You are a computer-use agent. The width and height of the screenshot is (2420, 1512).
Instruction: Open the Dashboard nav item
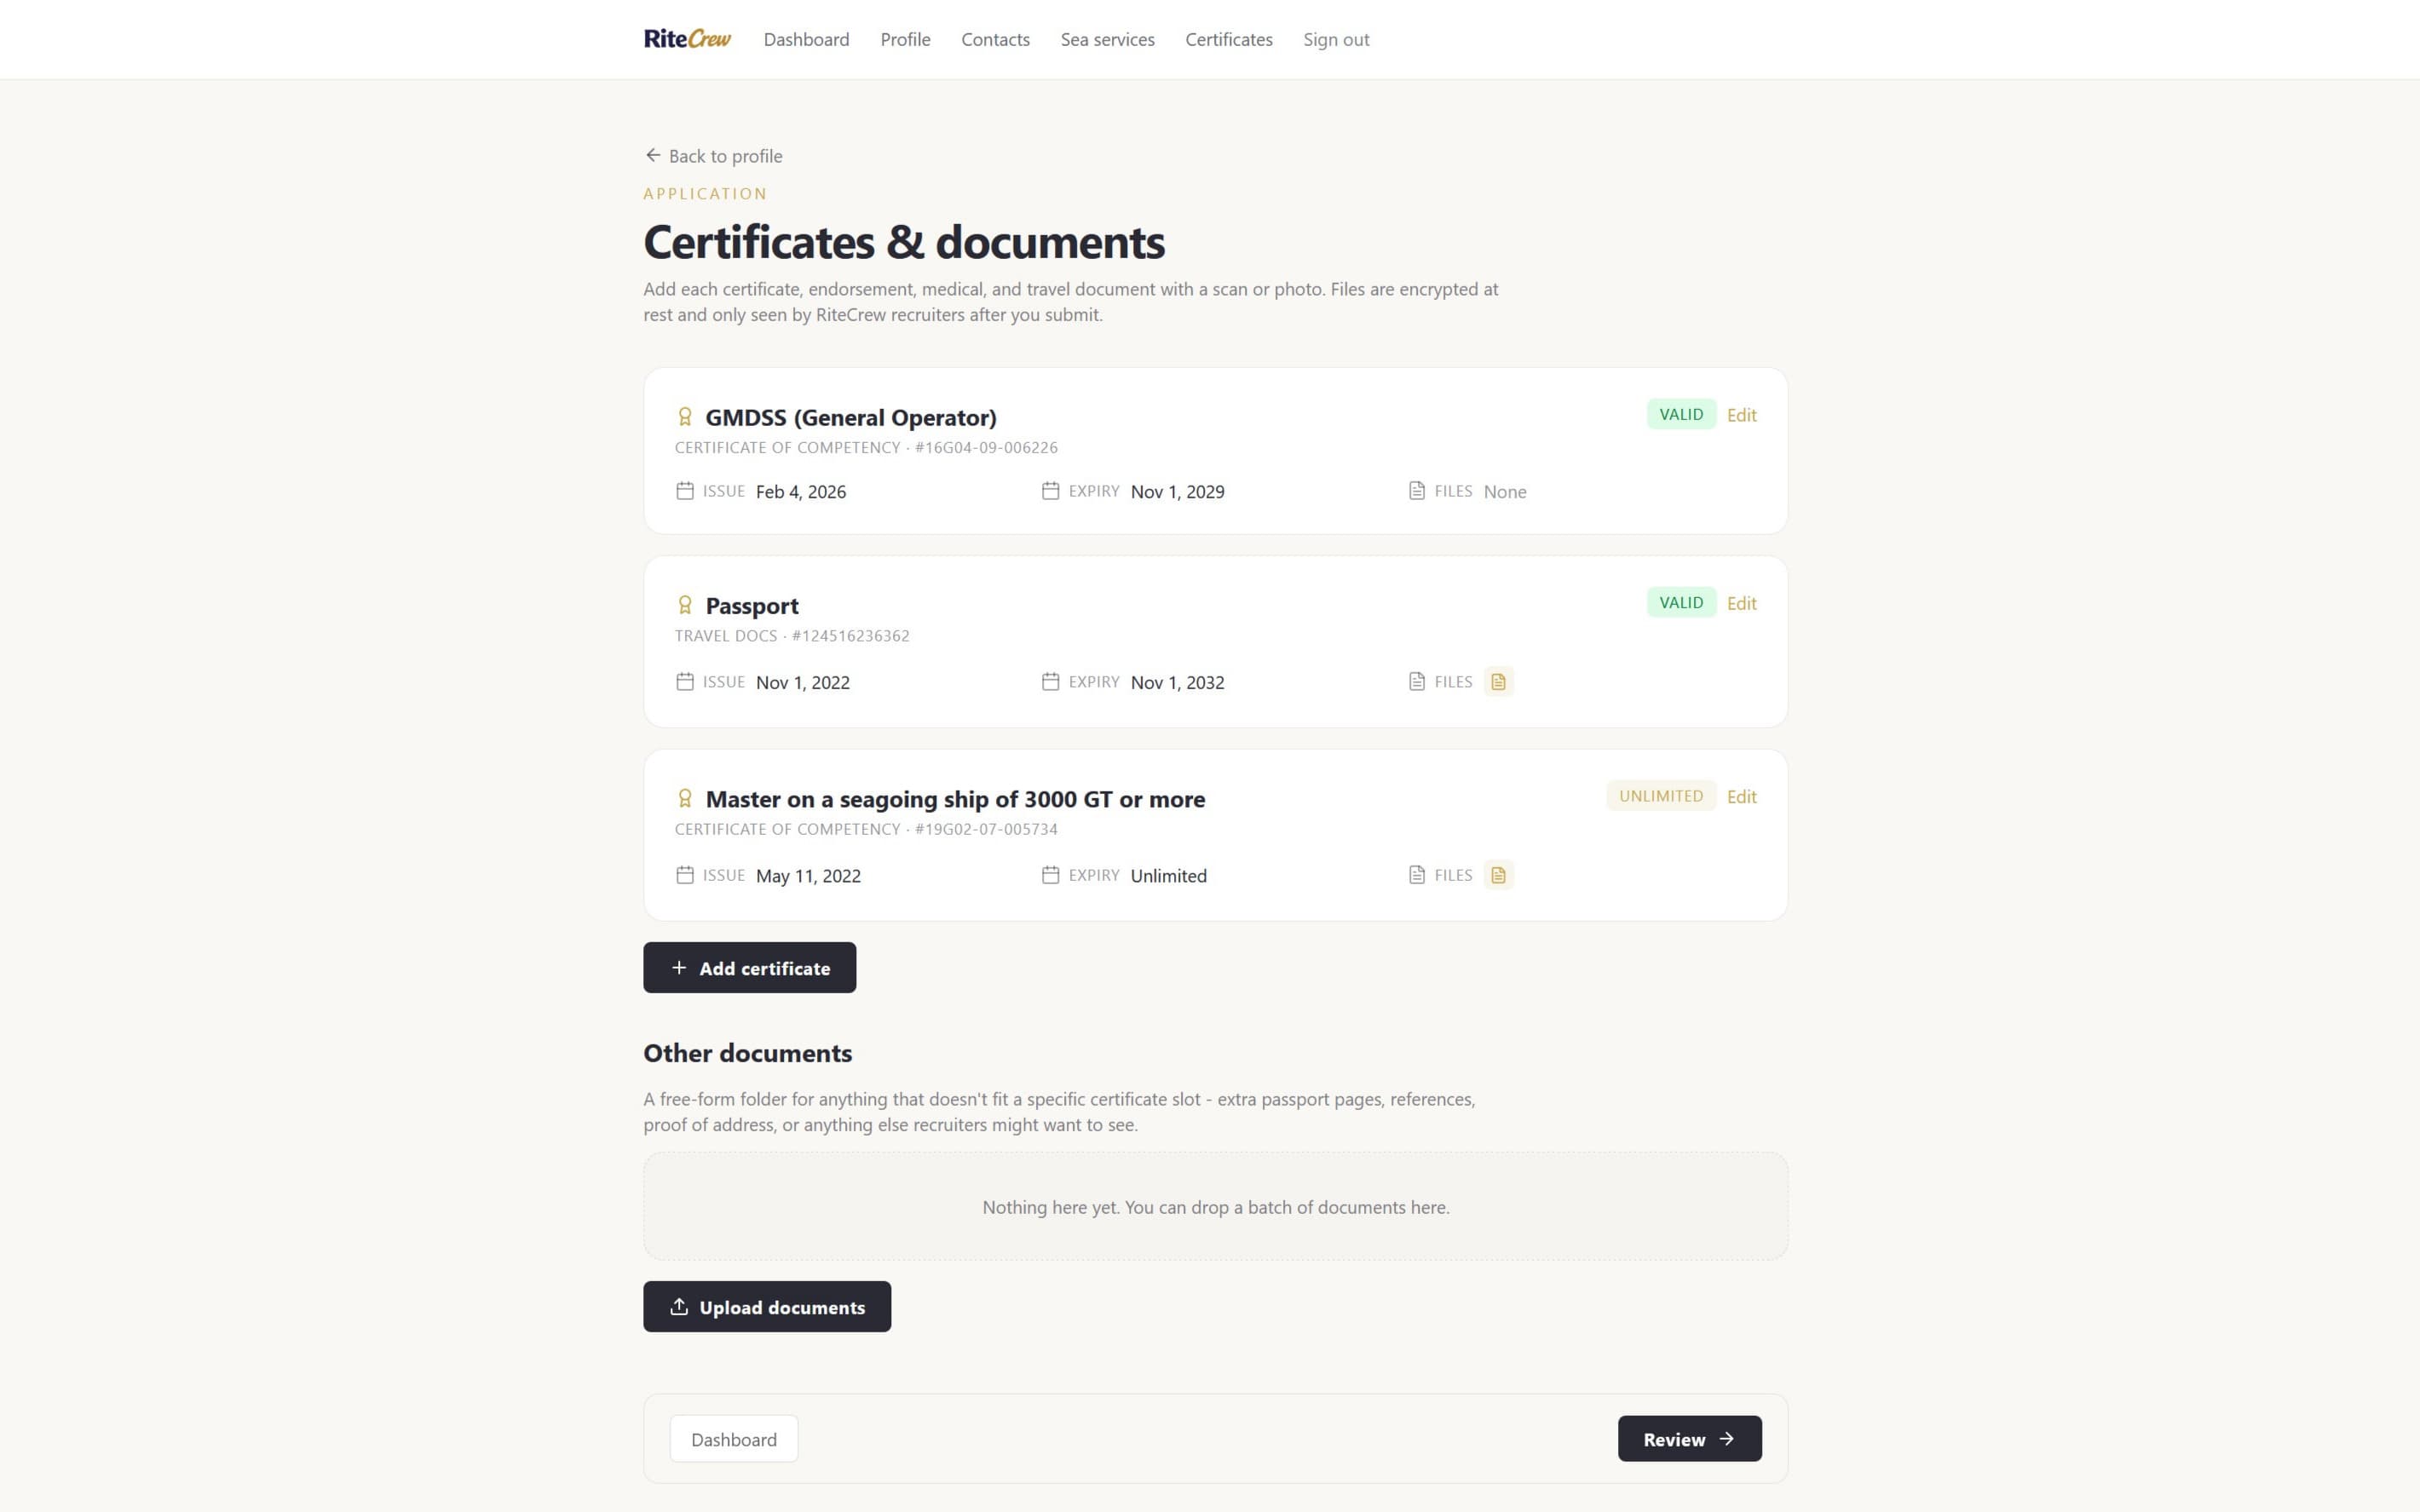click(x=806, y=39)
